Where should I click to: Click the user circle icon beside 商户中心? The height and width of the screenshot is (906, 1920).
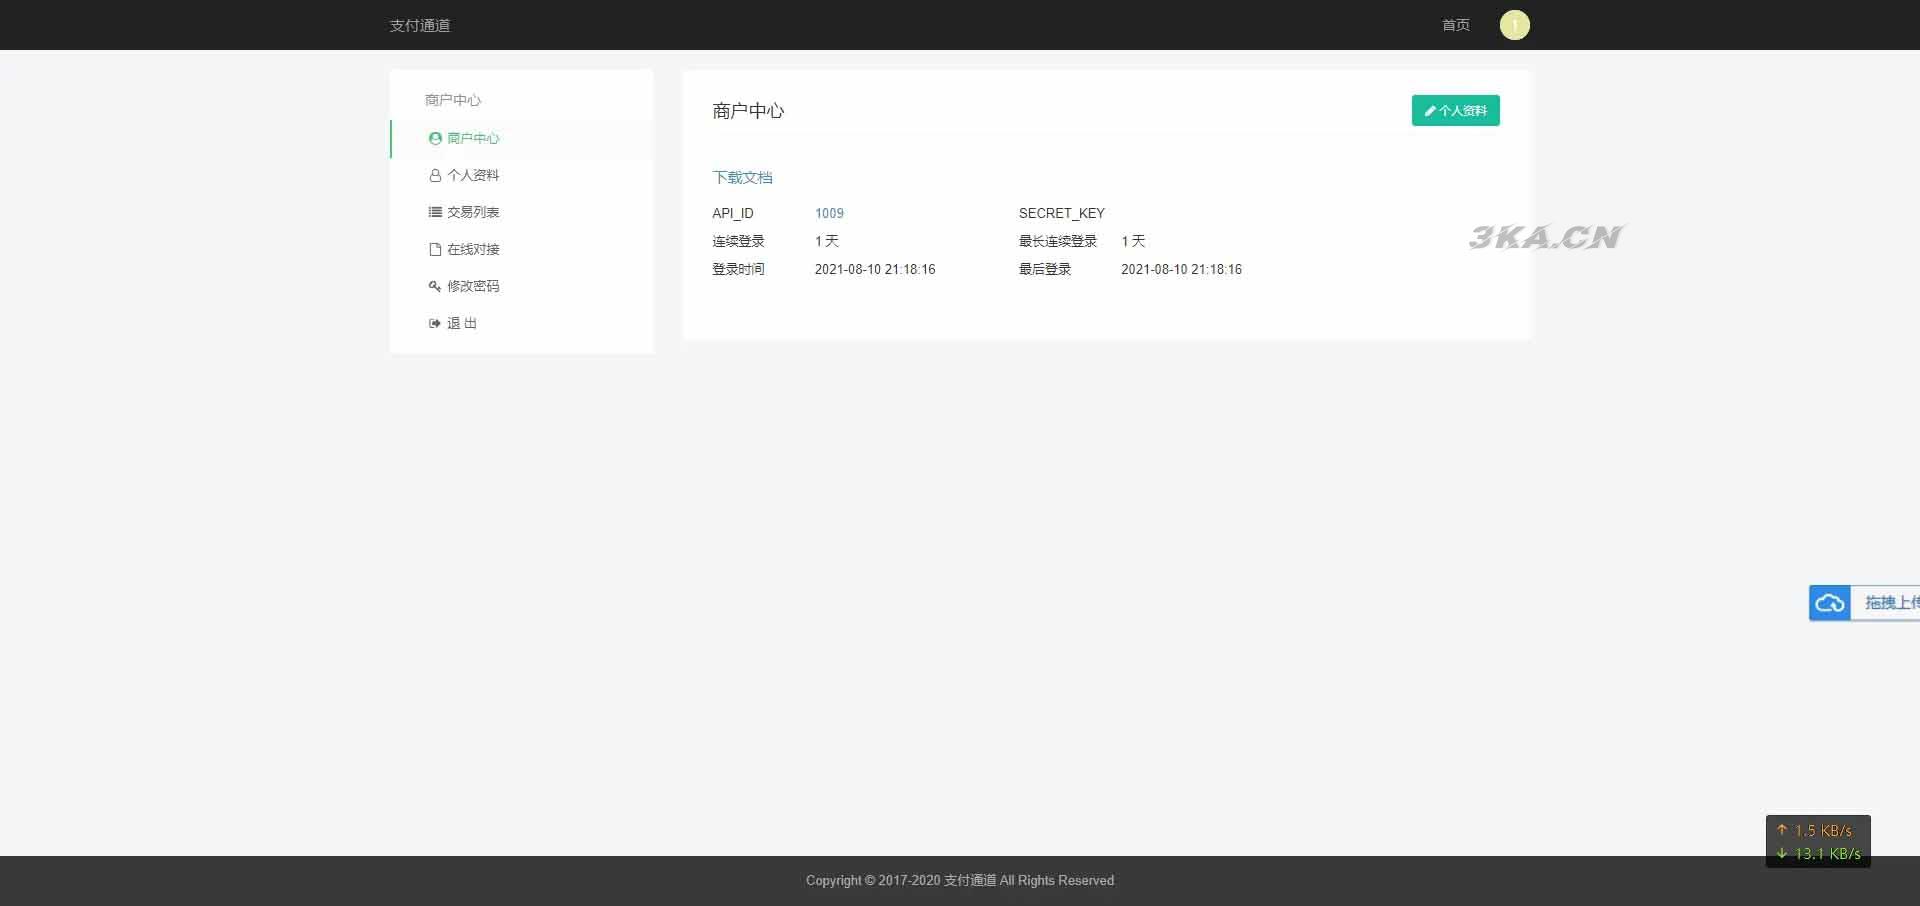pyautogui.click(x=435, y=138)
